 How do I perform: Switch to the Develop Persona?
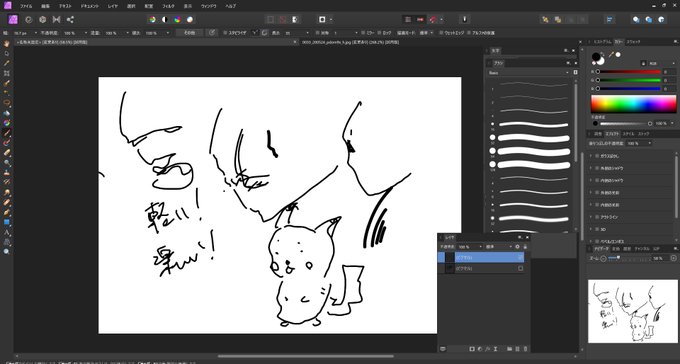pyautogui.click(x=42, y=20)
